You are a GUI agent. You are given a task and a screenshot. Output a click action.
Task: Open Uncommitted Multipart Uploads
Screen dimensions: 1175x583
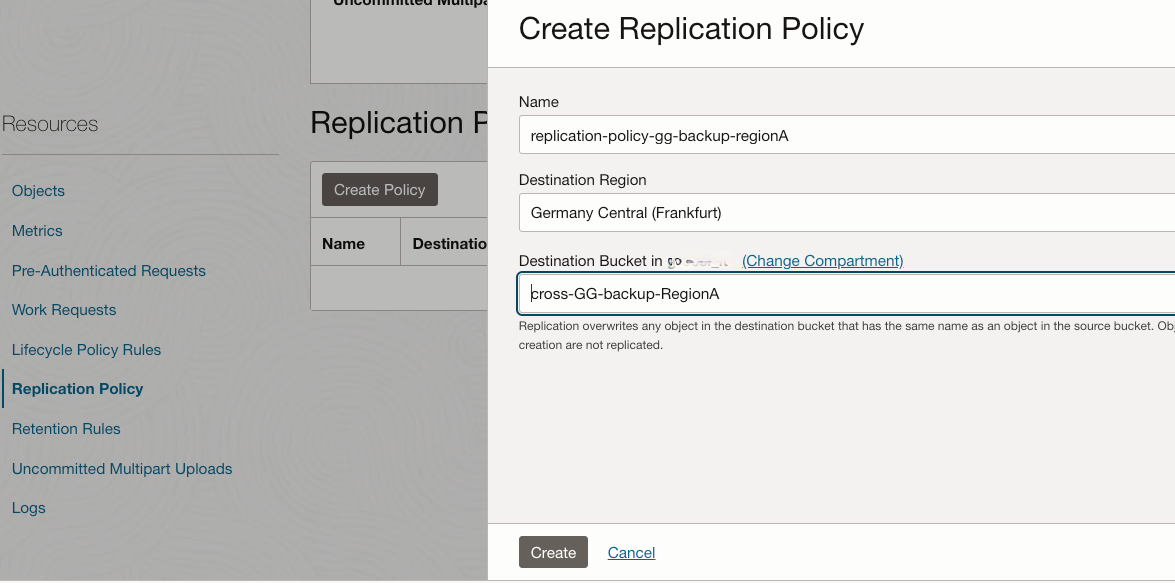[122, 468]
